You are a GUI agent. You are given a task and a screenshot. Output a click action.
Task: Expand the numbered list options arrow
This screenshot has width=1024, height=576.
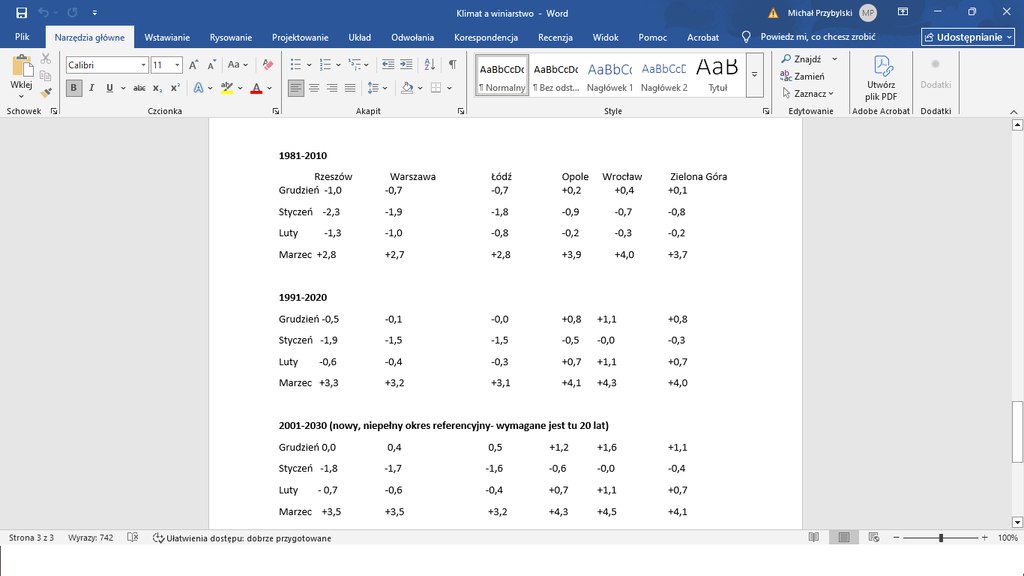338,65
